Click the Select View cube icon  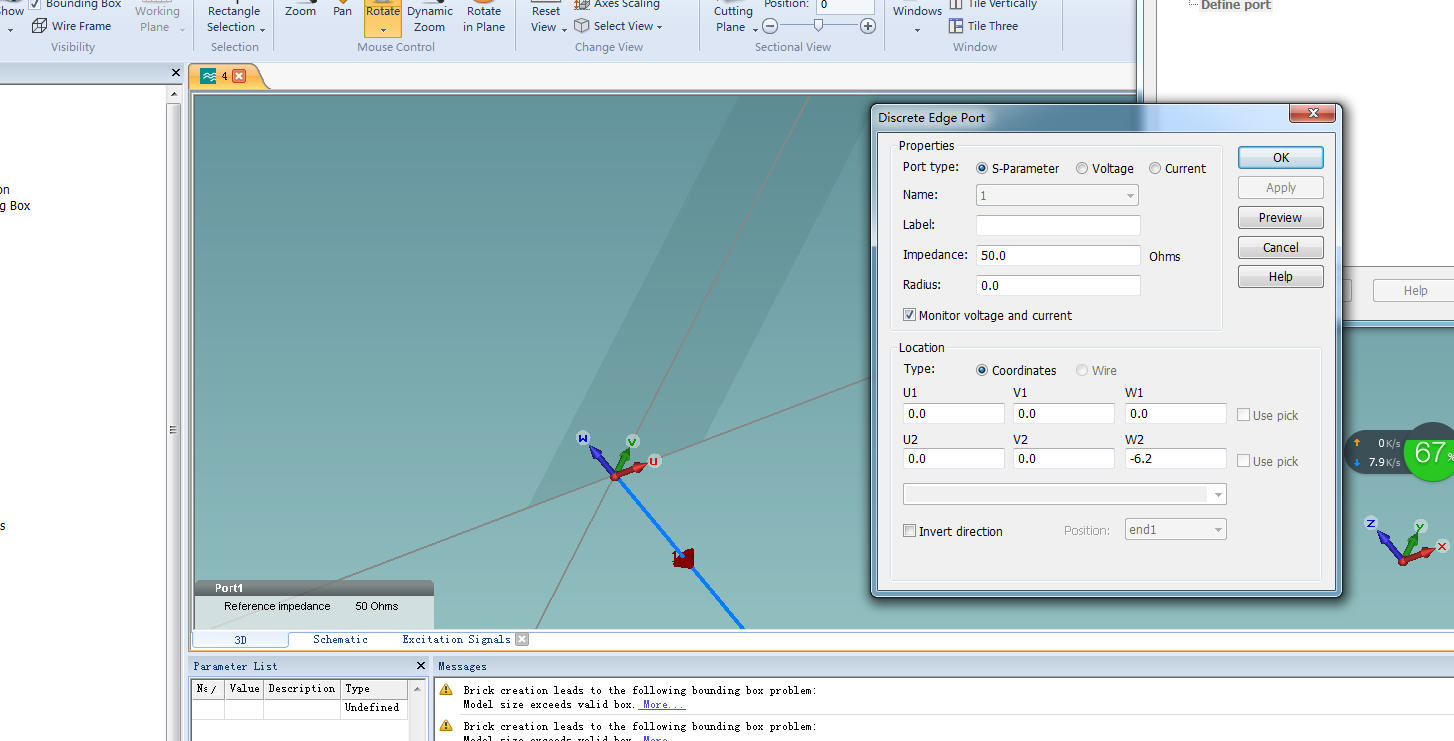[x=582, y=26]
